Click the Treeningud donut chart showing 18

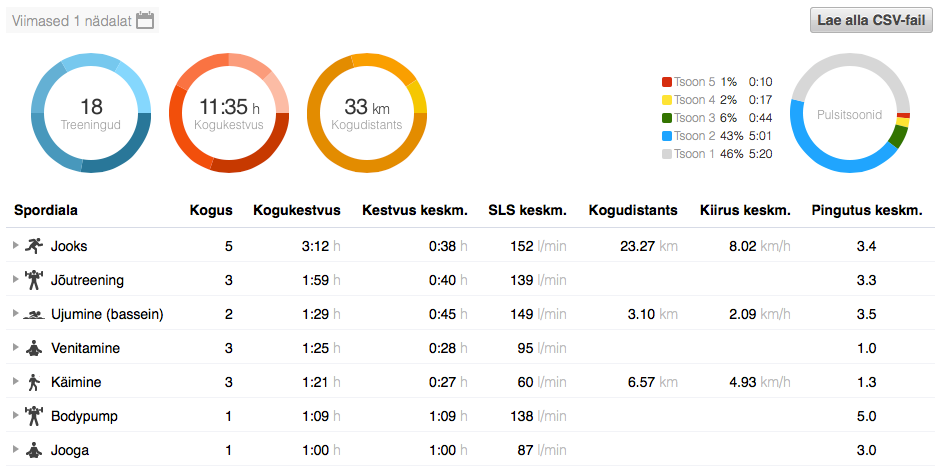pyautogui.click(x=91, y=114)
